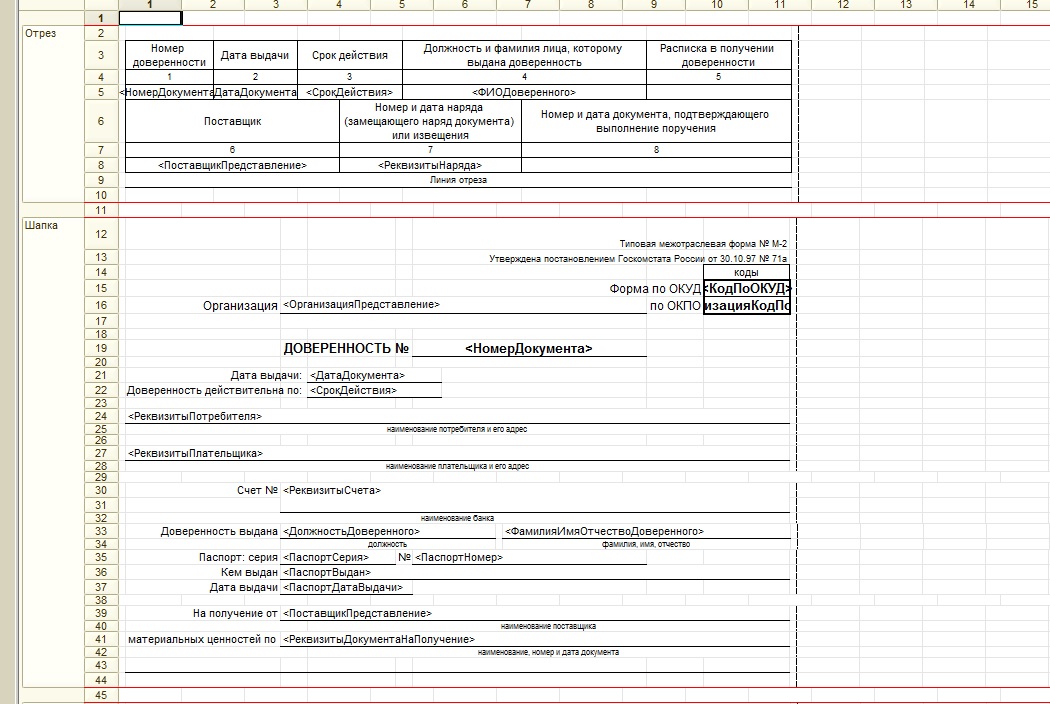Select column header 3
Image resolution: width=1050 pixels, height=704 pixels.
276,5
